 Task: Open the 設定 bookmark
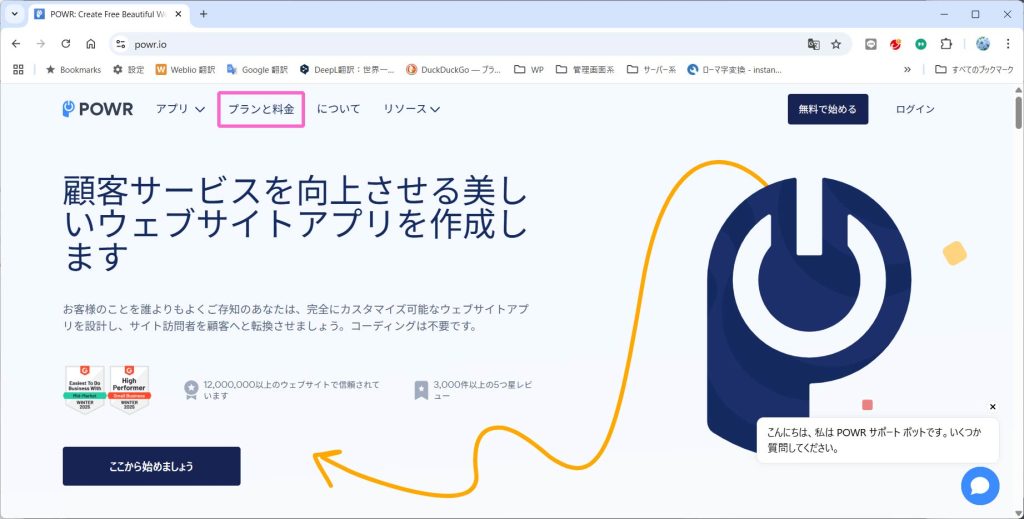[128, 69]
